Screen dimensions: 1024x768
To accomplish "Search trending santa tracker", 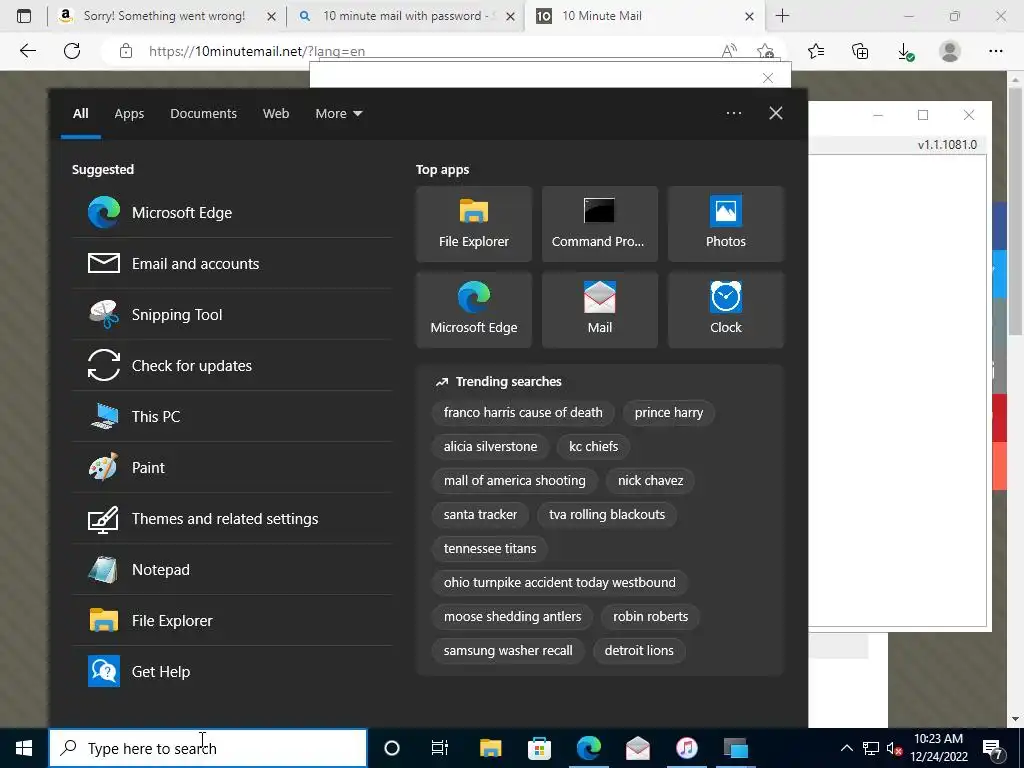I will 480,514.
